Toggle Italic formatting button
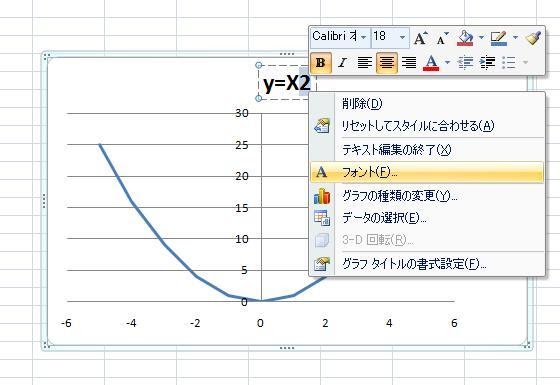The image size is (560, 385). click(342, 63)
